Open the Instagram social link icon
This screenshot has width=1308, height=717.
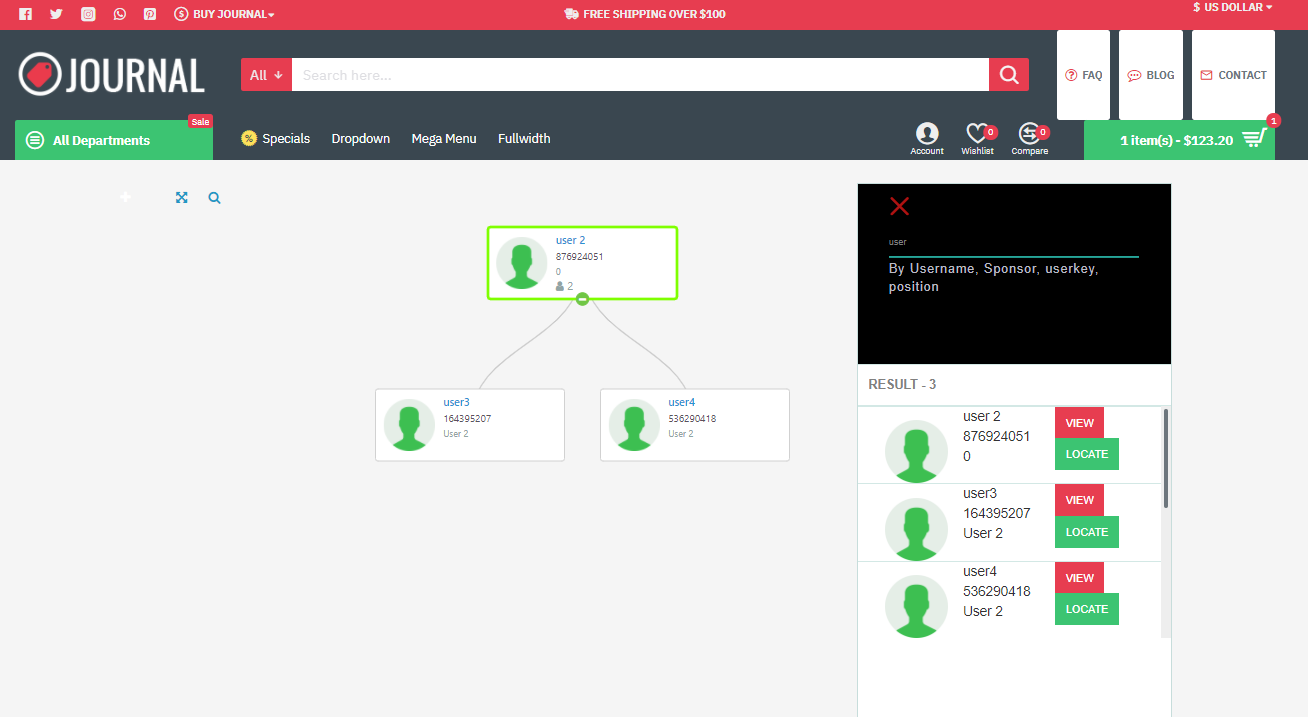(88, 14)
